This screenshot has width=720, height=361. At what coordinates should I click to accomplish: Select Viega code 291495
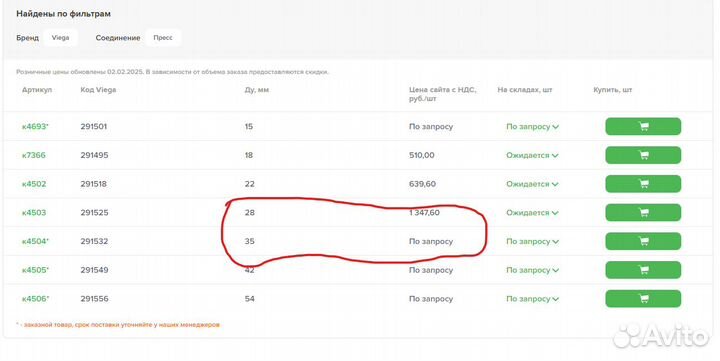point(94,155)
